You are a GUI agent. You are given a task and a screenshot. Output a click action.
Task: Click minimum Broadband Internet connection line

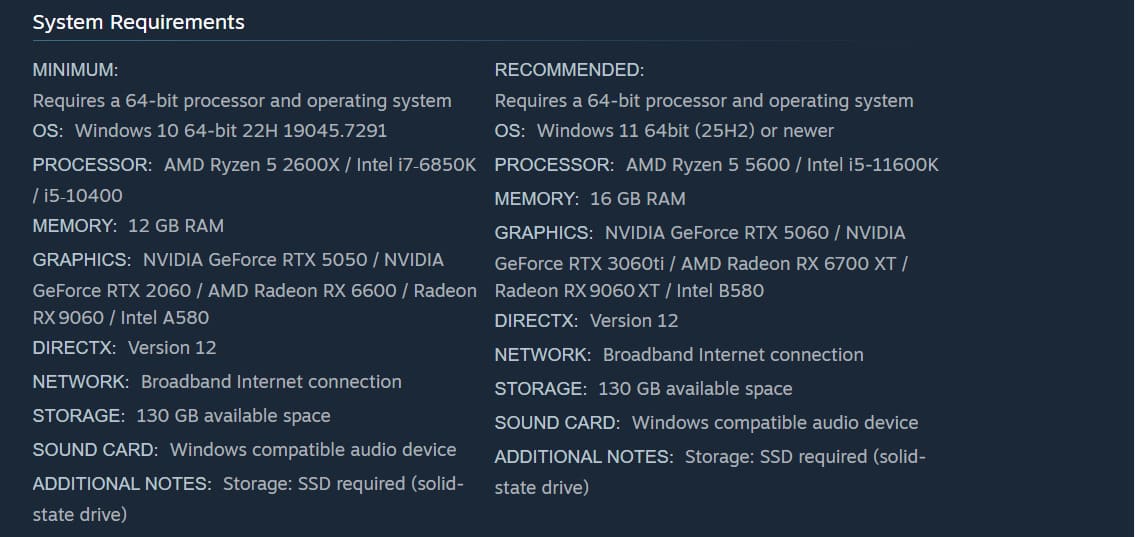click(217, 382)
